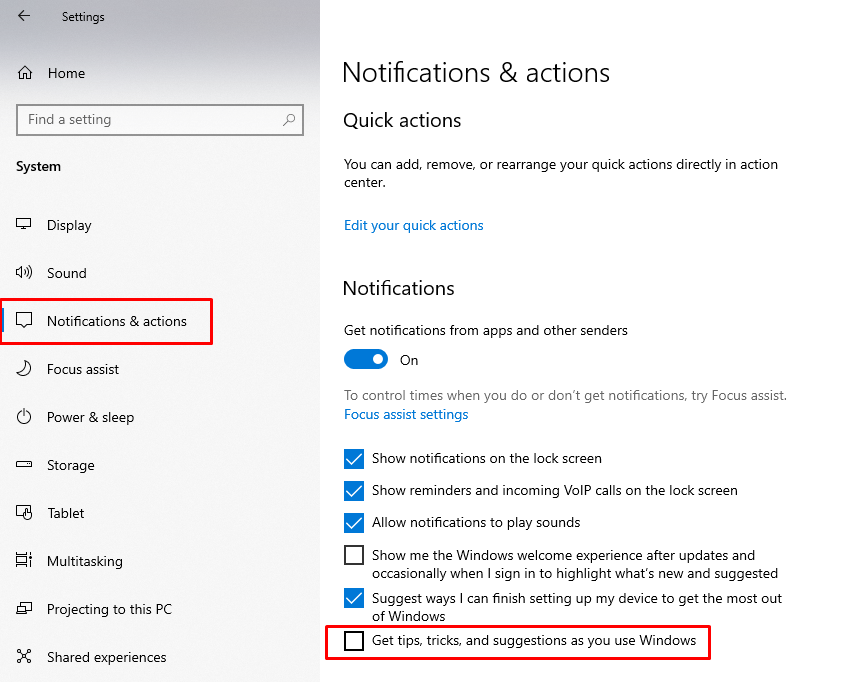Click the Focus assist moon icon
860x682 pixels.
(25, 369)
